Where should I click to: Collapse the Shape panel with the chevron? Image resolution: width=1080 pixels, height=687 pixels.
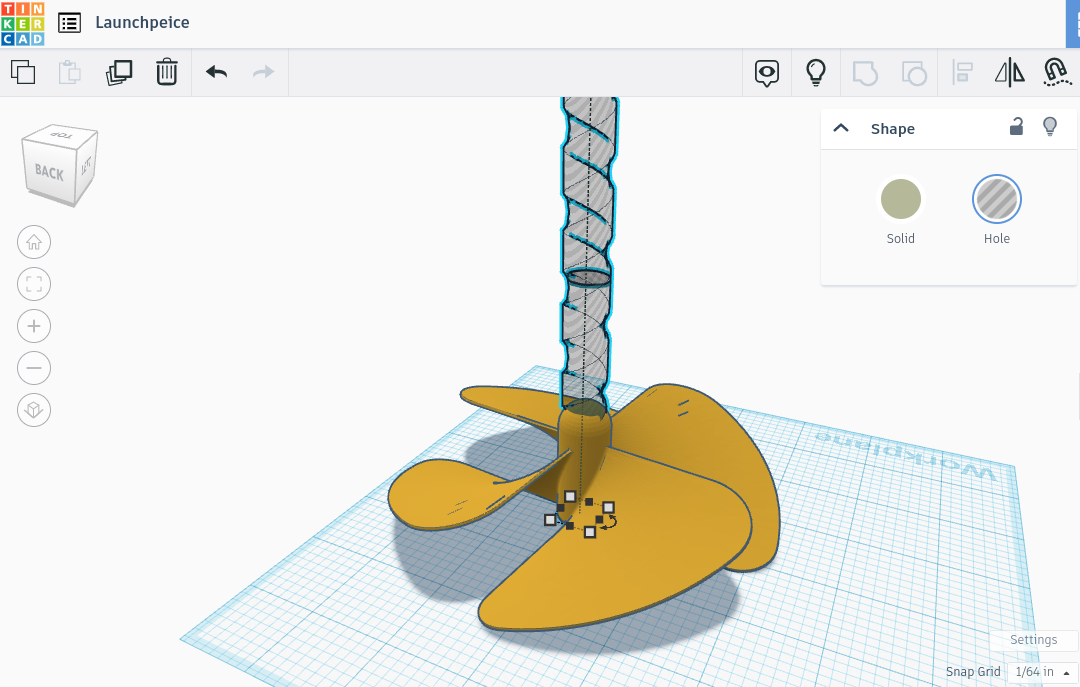point(841,127)
